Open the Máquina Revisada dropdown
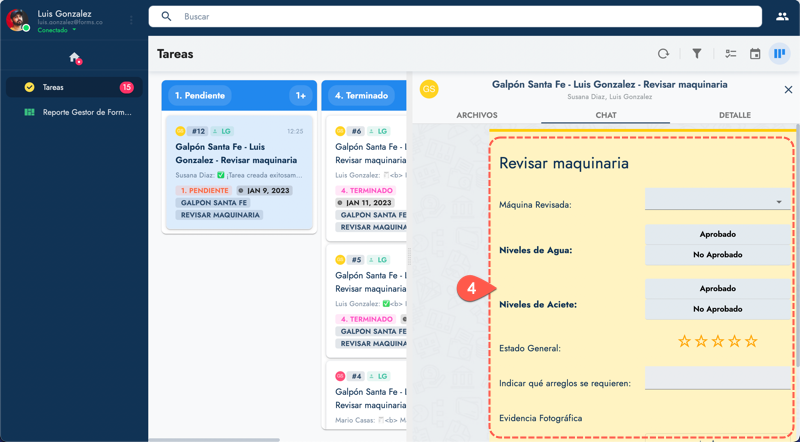 click(x=717, y=199)
